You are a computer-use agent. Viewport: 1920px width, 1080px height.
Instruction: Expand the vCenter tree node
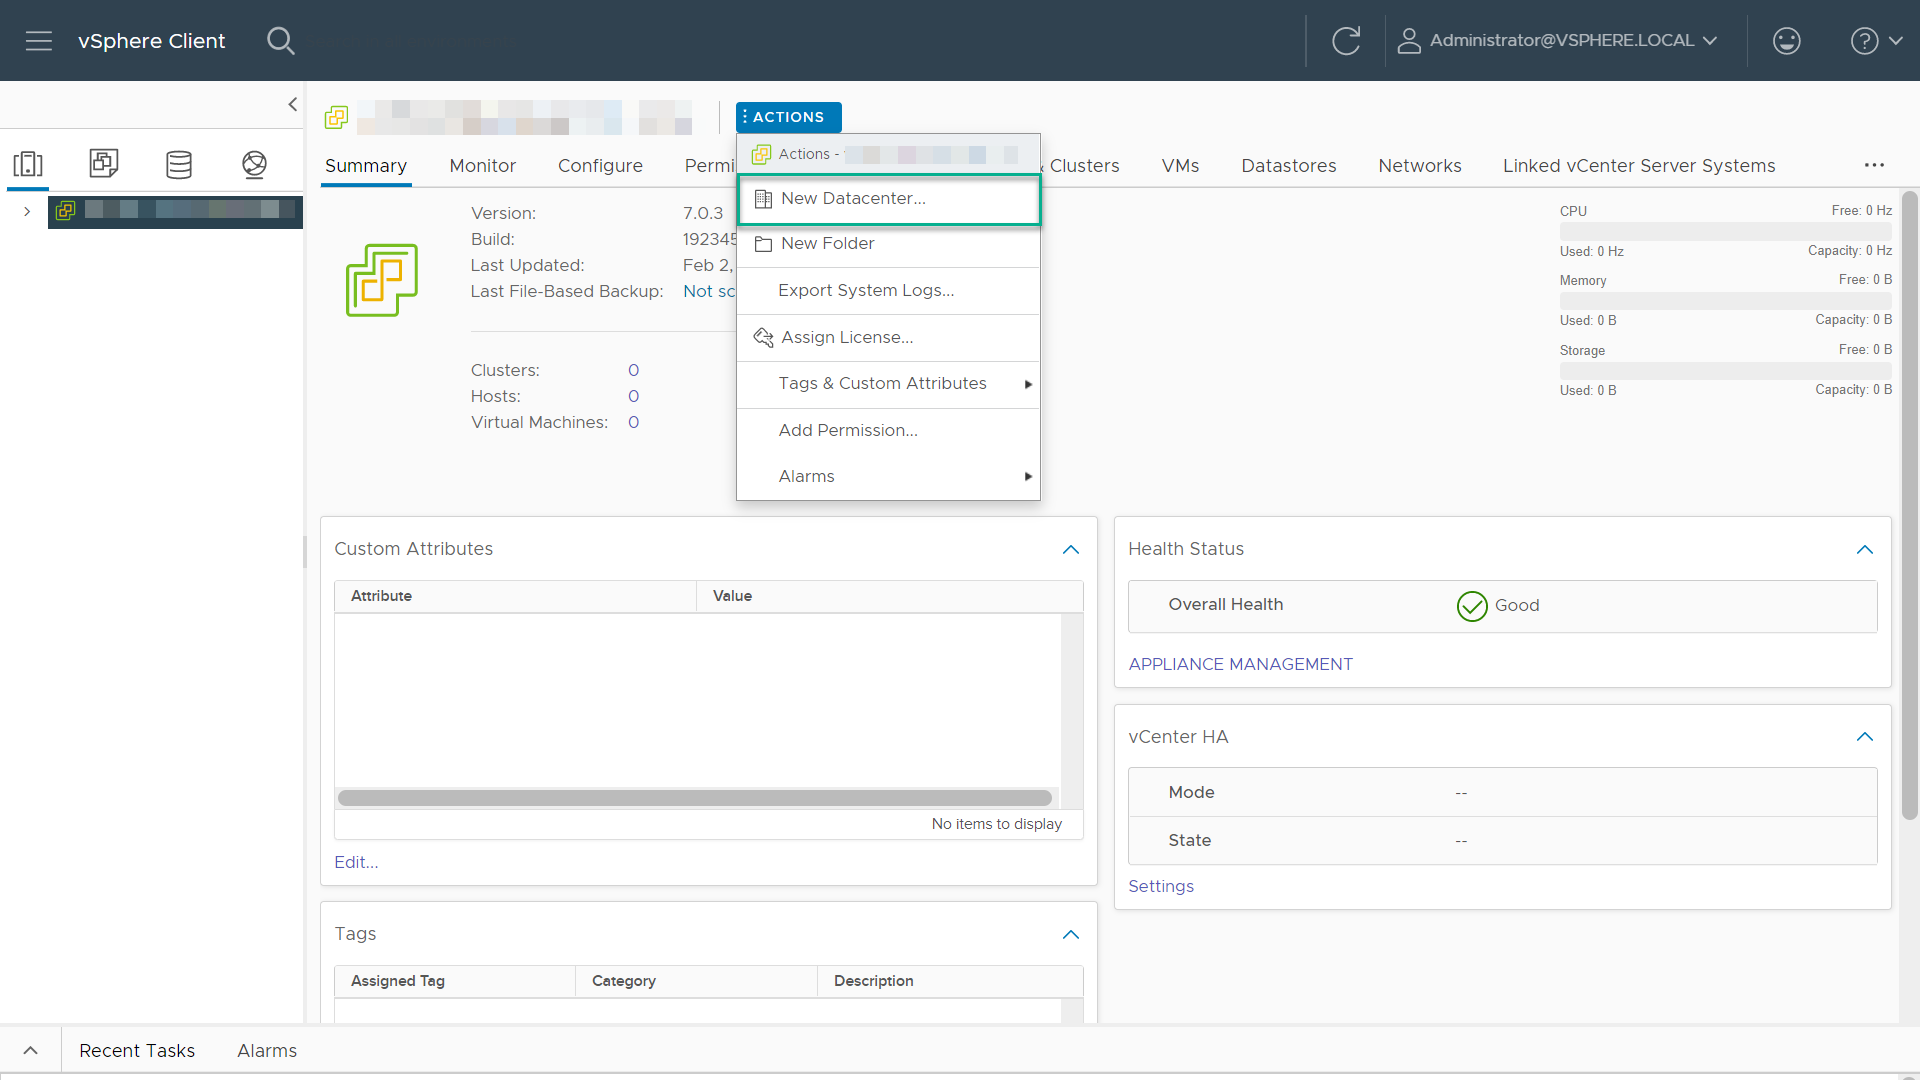coord(27,211)
